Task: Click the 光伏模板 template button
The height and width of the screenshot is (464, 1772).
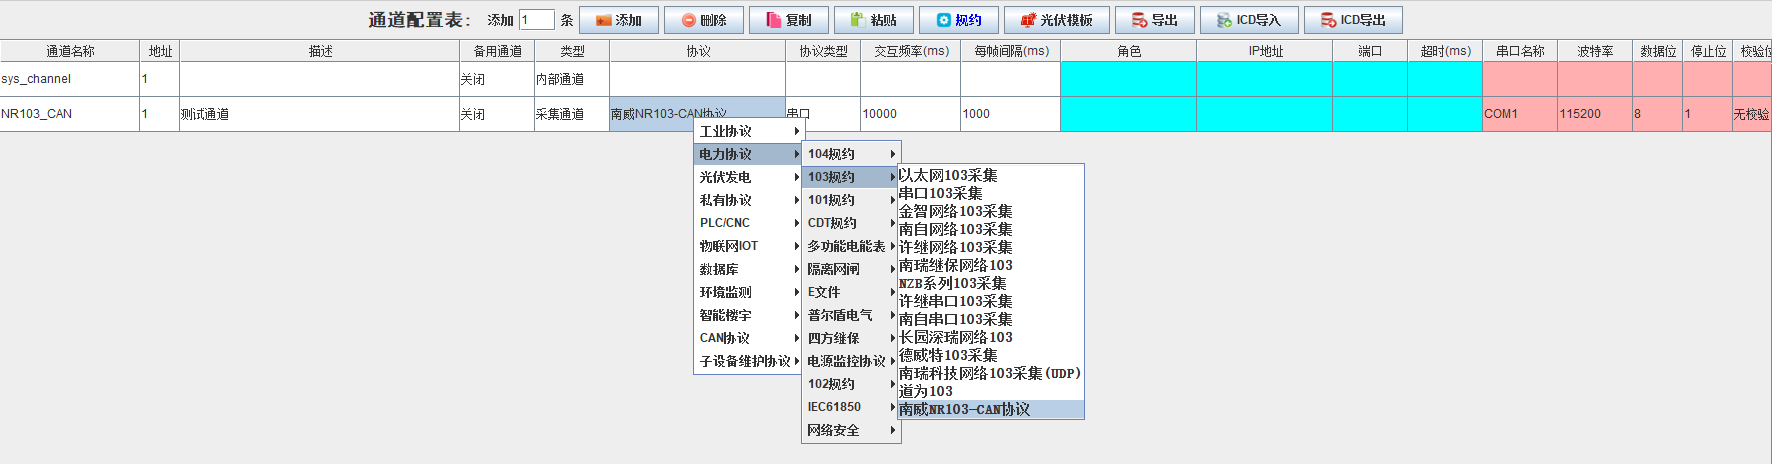Action: click(1056, 20)
